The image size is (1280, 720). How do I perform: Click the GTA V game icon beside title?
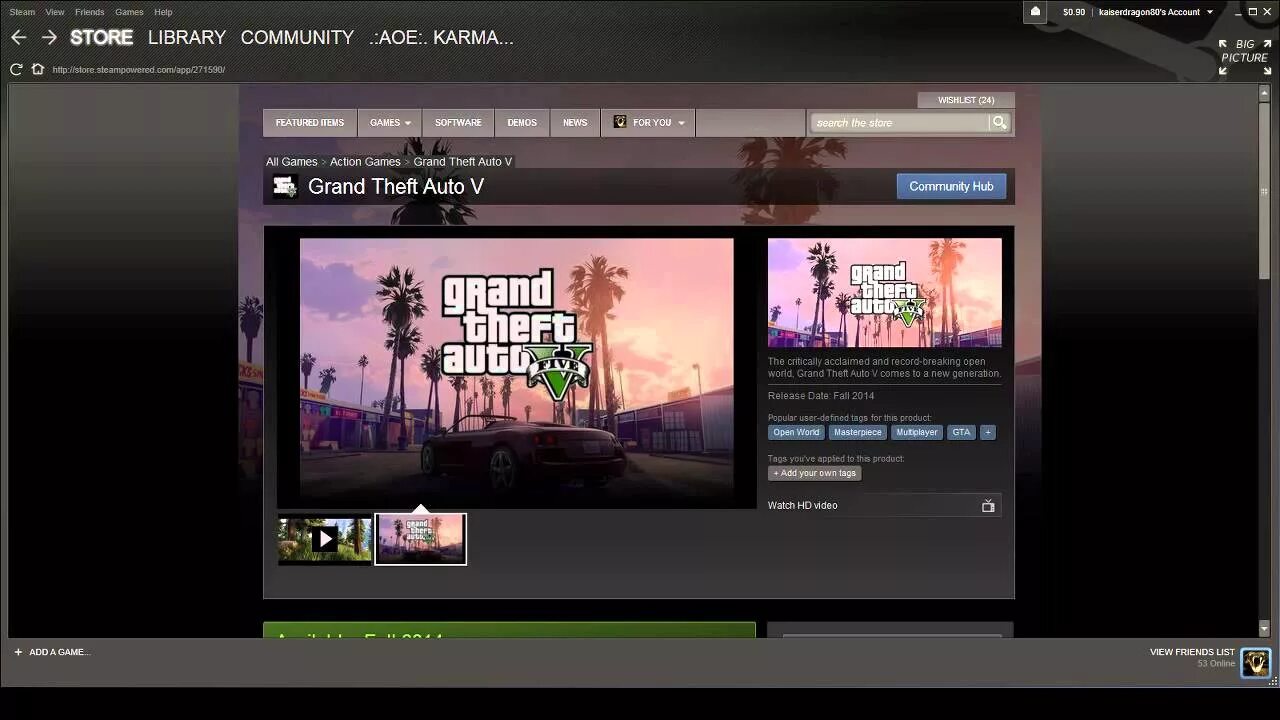click(285, 186)
